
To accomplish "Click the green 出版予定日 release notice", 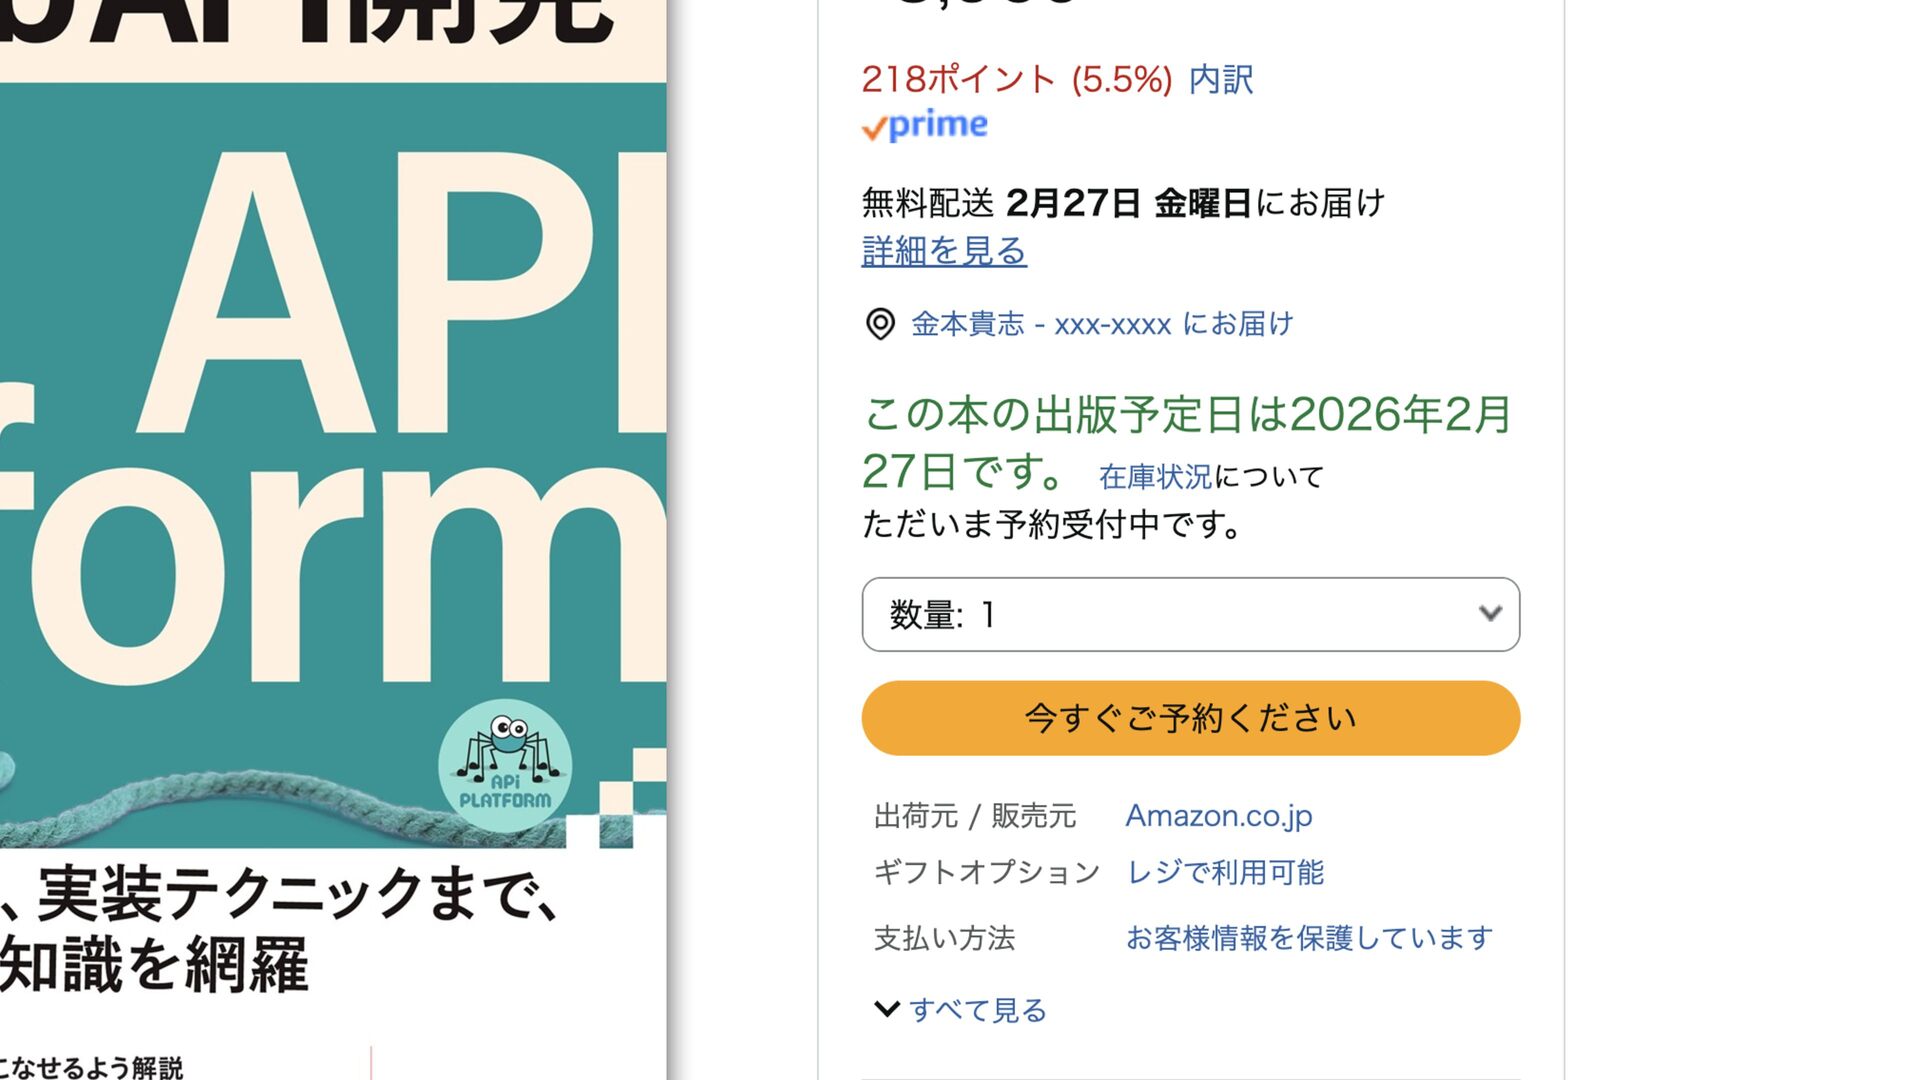I will click(1186, 442).
